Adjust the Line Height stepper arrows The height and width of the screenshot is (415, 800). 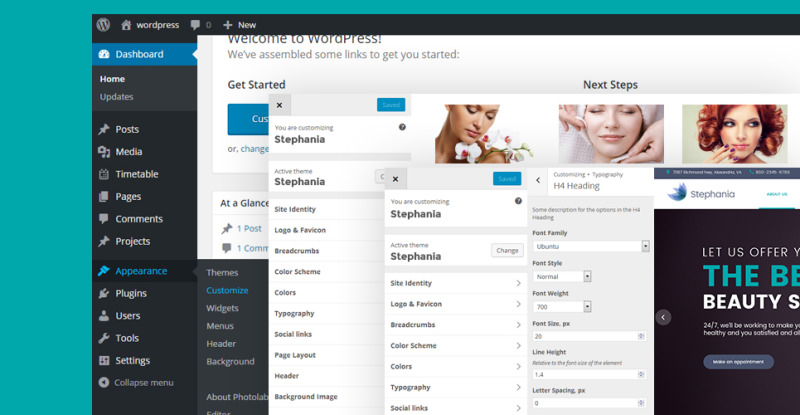coord(641,375)
